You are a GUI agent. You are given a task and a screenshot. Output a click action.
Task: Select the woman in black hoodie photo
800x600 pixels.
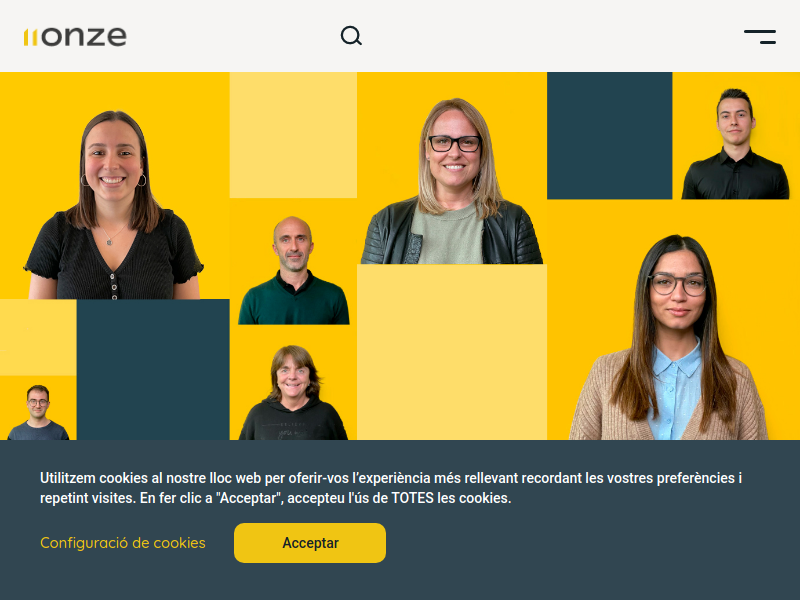tap(293, 393)
